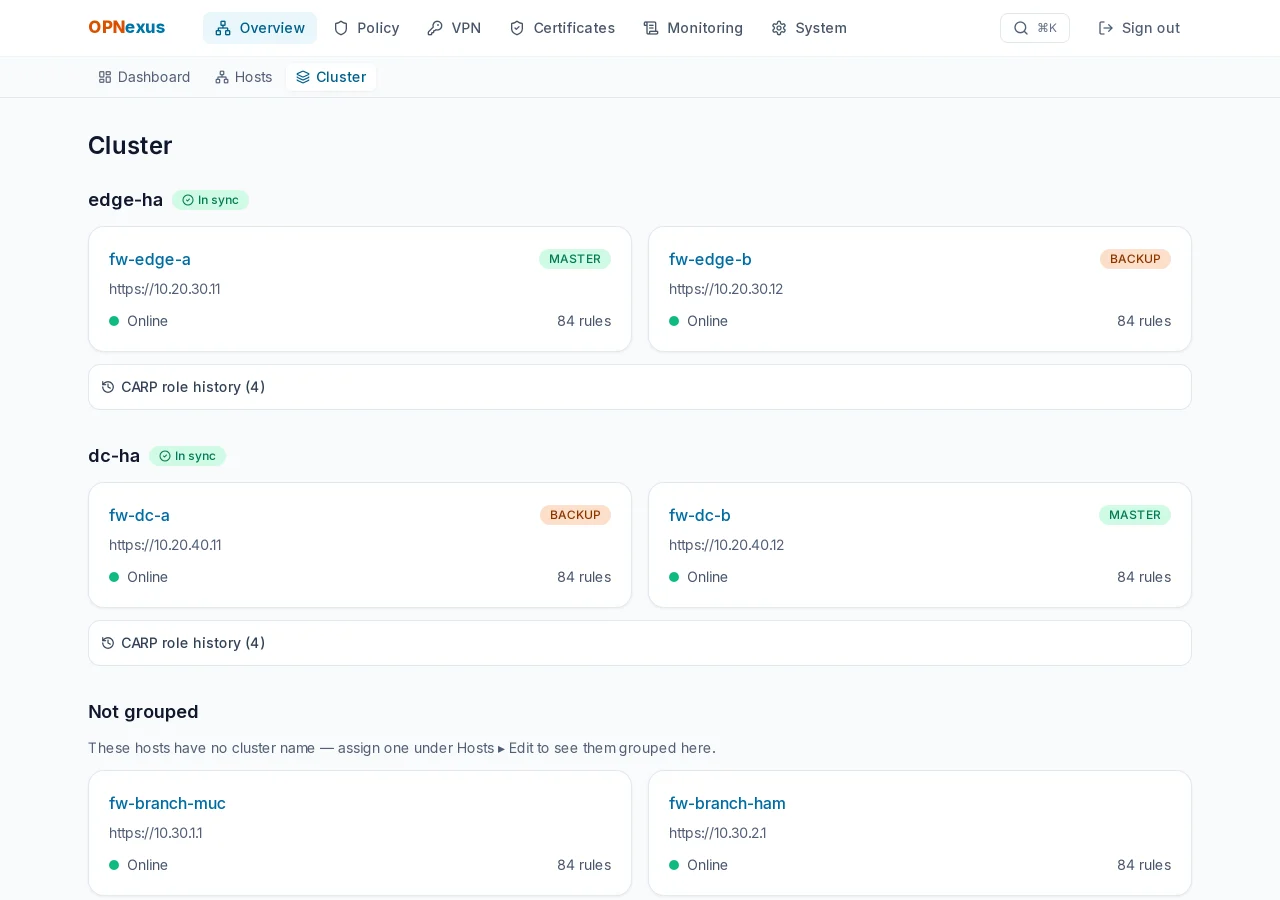The width and height of the screenshot is (1280, 900).
Task: Switch to the Dashboard tab
Action: pyautogui.click(x=144, y=77)
